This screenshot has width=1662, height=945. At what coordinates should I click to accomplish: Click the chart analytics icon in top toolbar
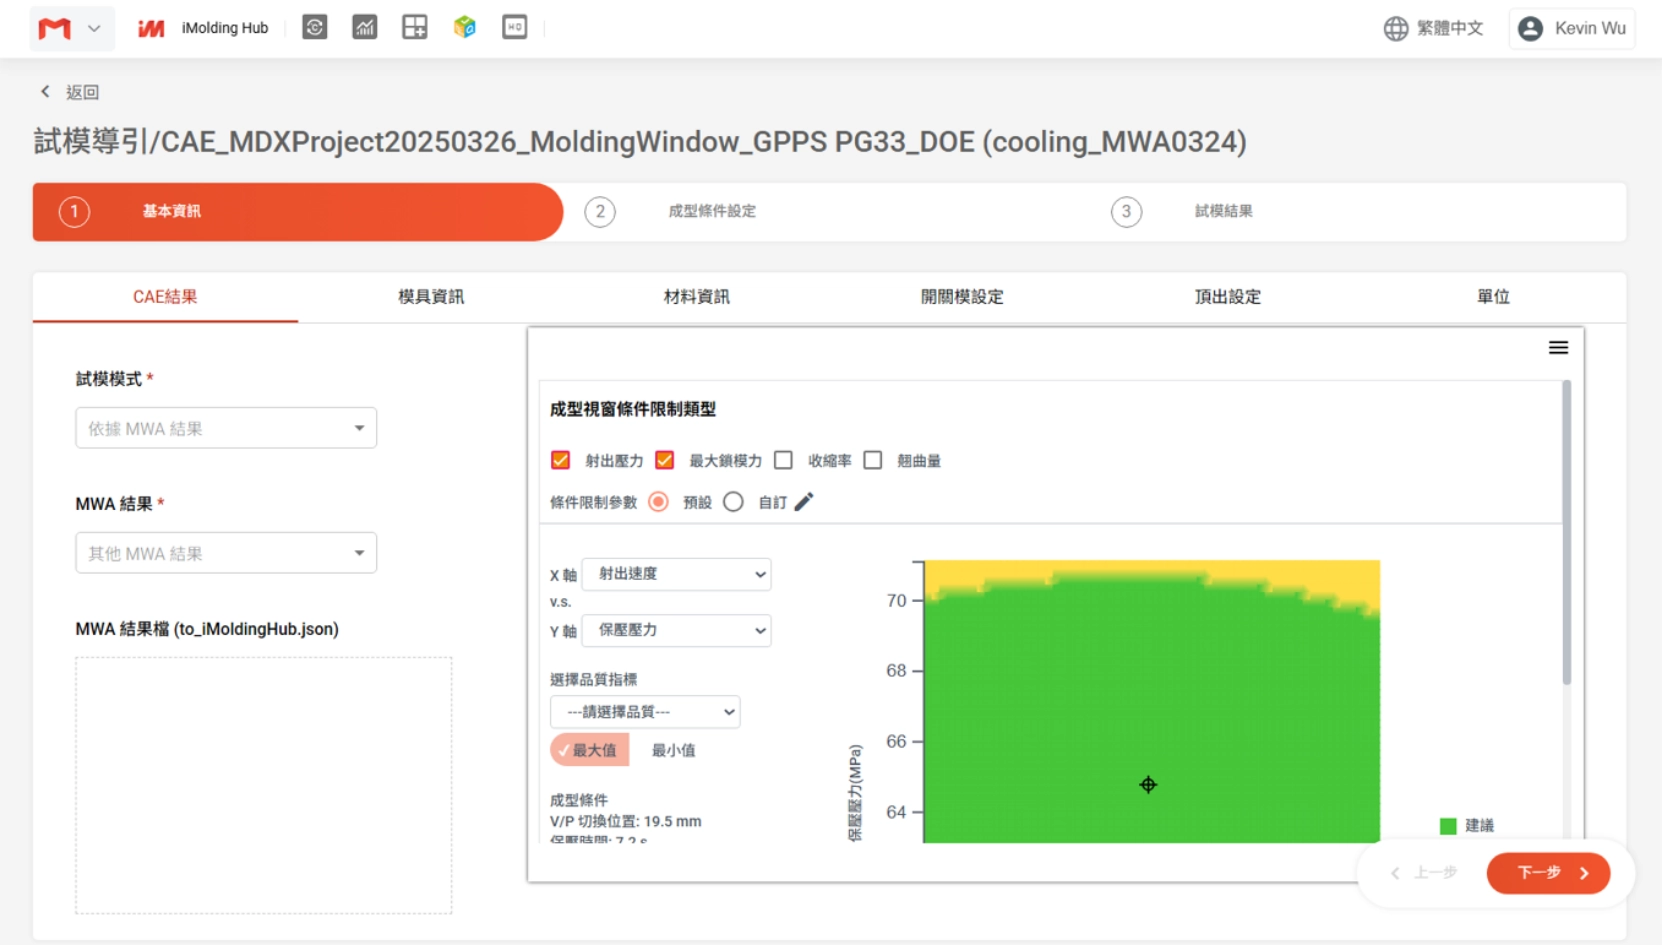(x=364, y=28)
